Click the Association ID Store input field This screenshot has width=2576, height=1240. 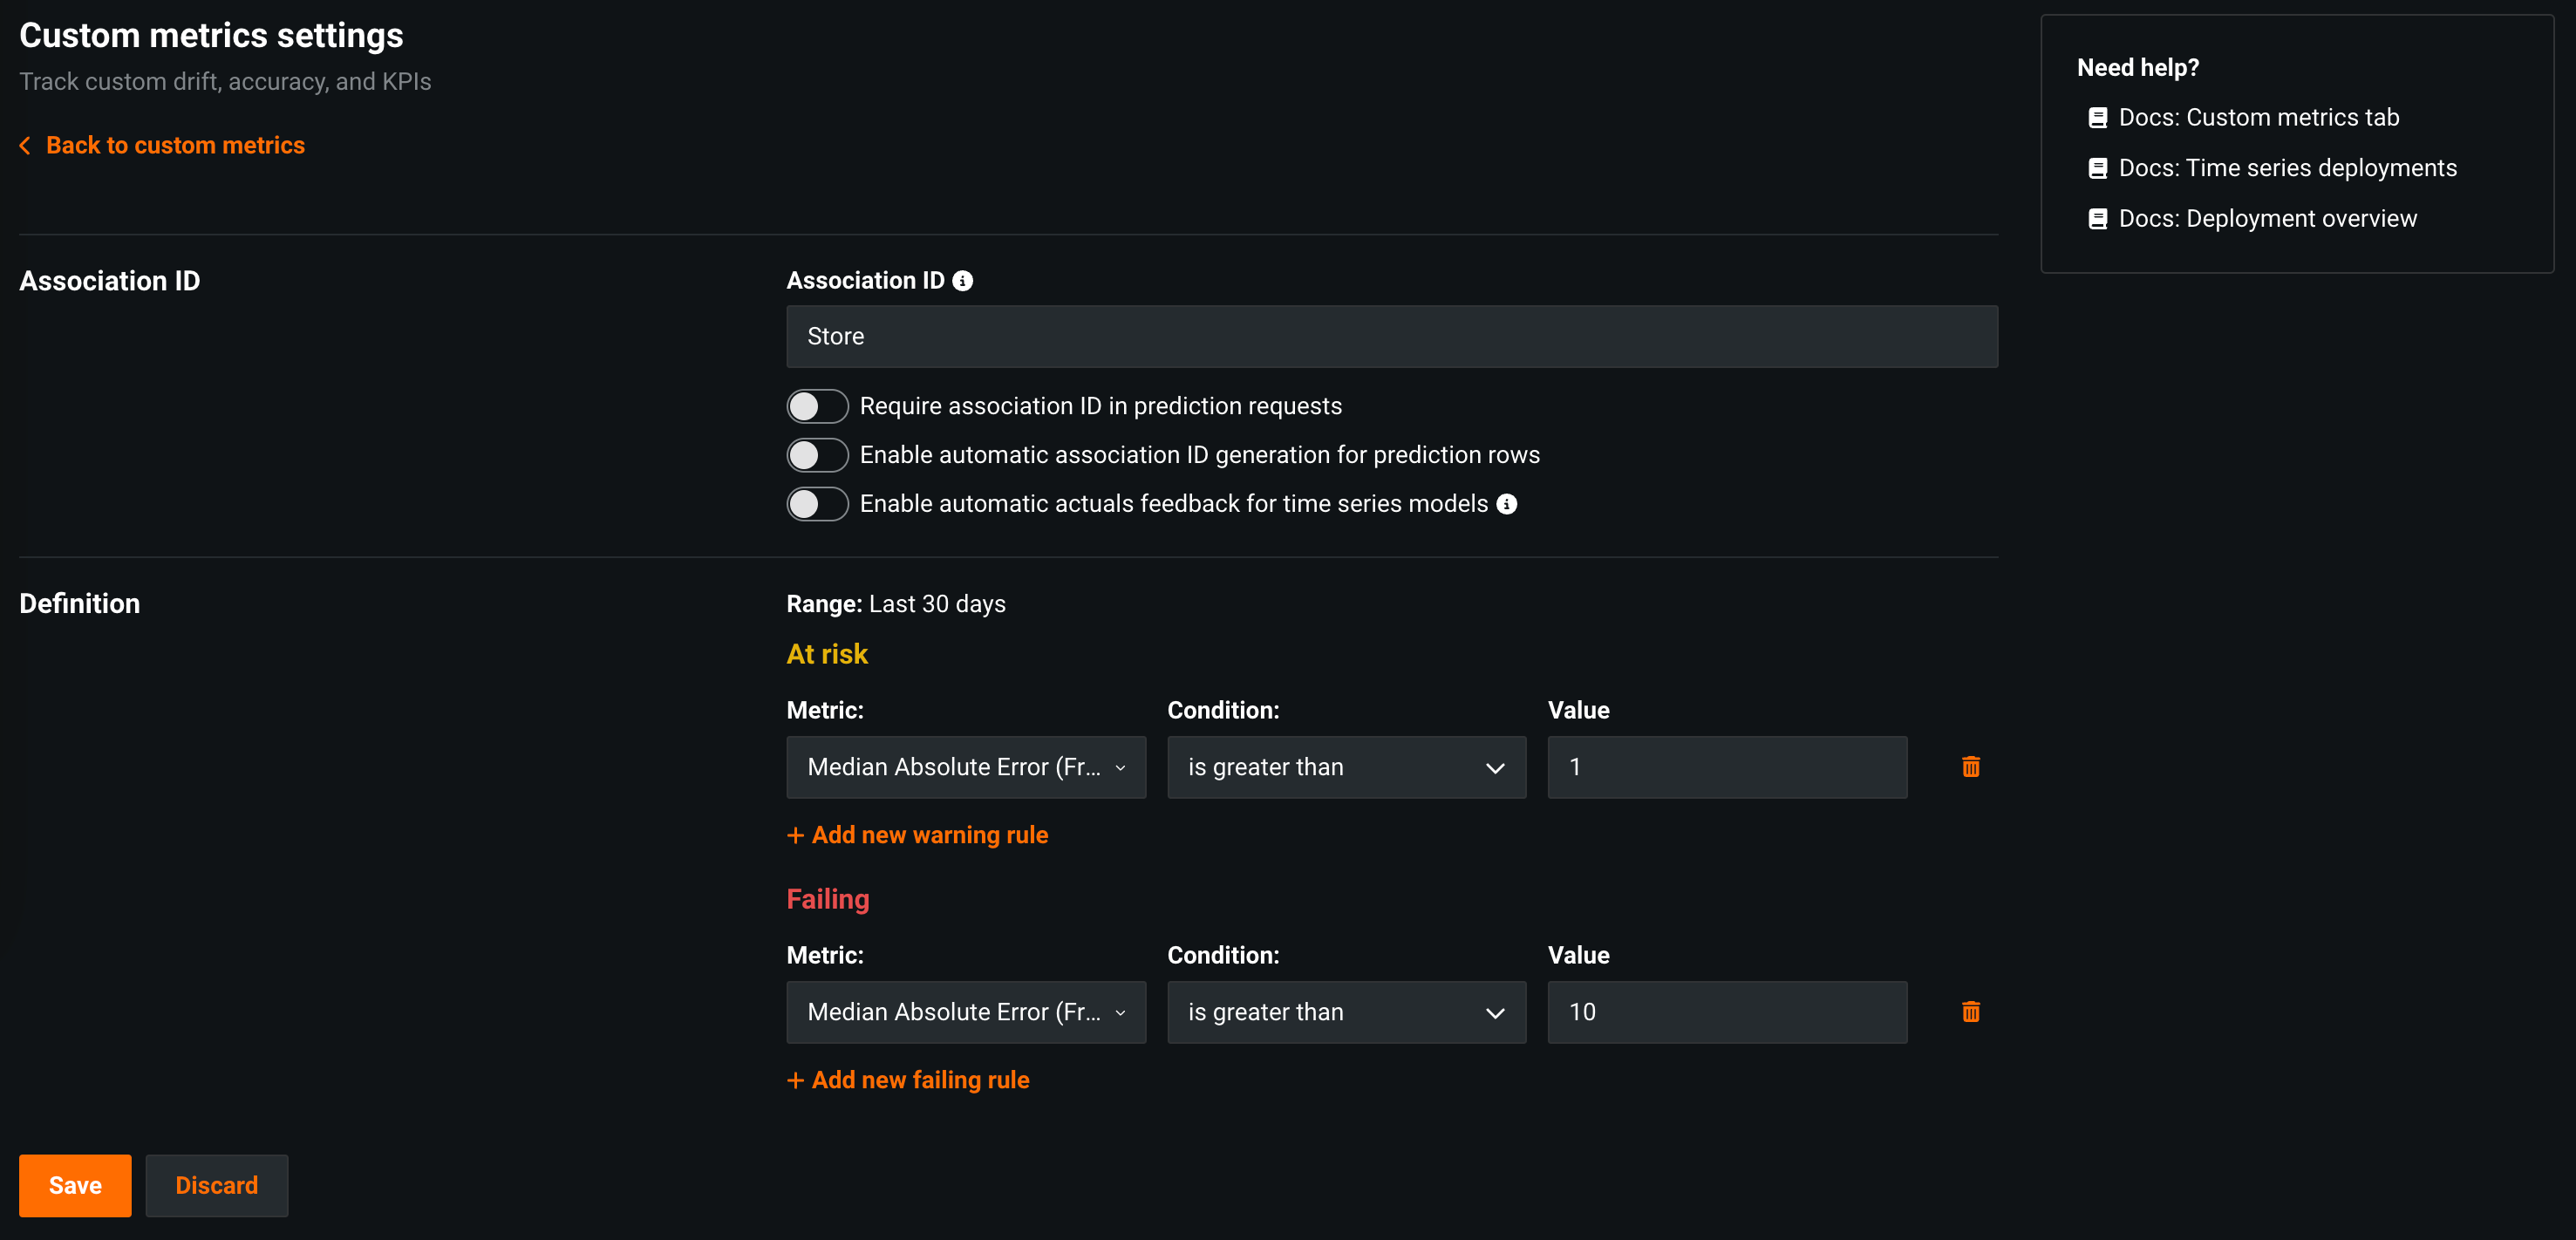tap(1391, 337)
